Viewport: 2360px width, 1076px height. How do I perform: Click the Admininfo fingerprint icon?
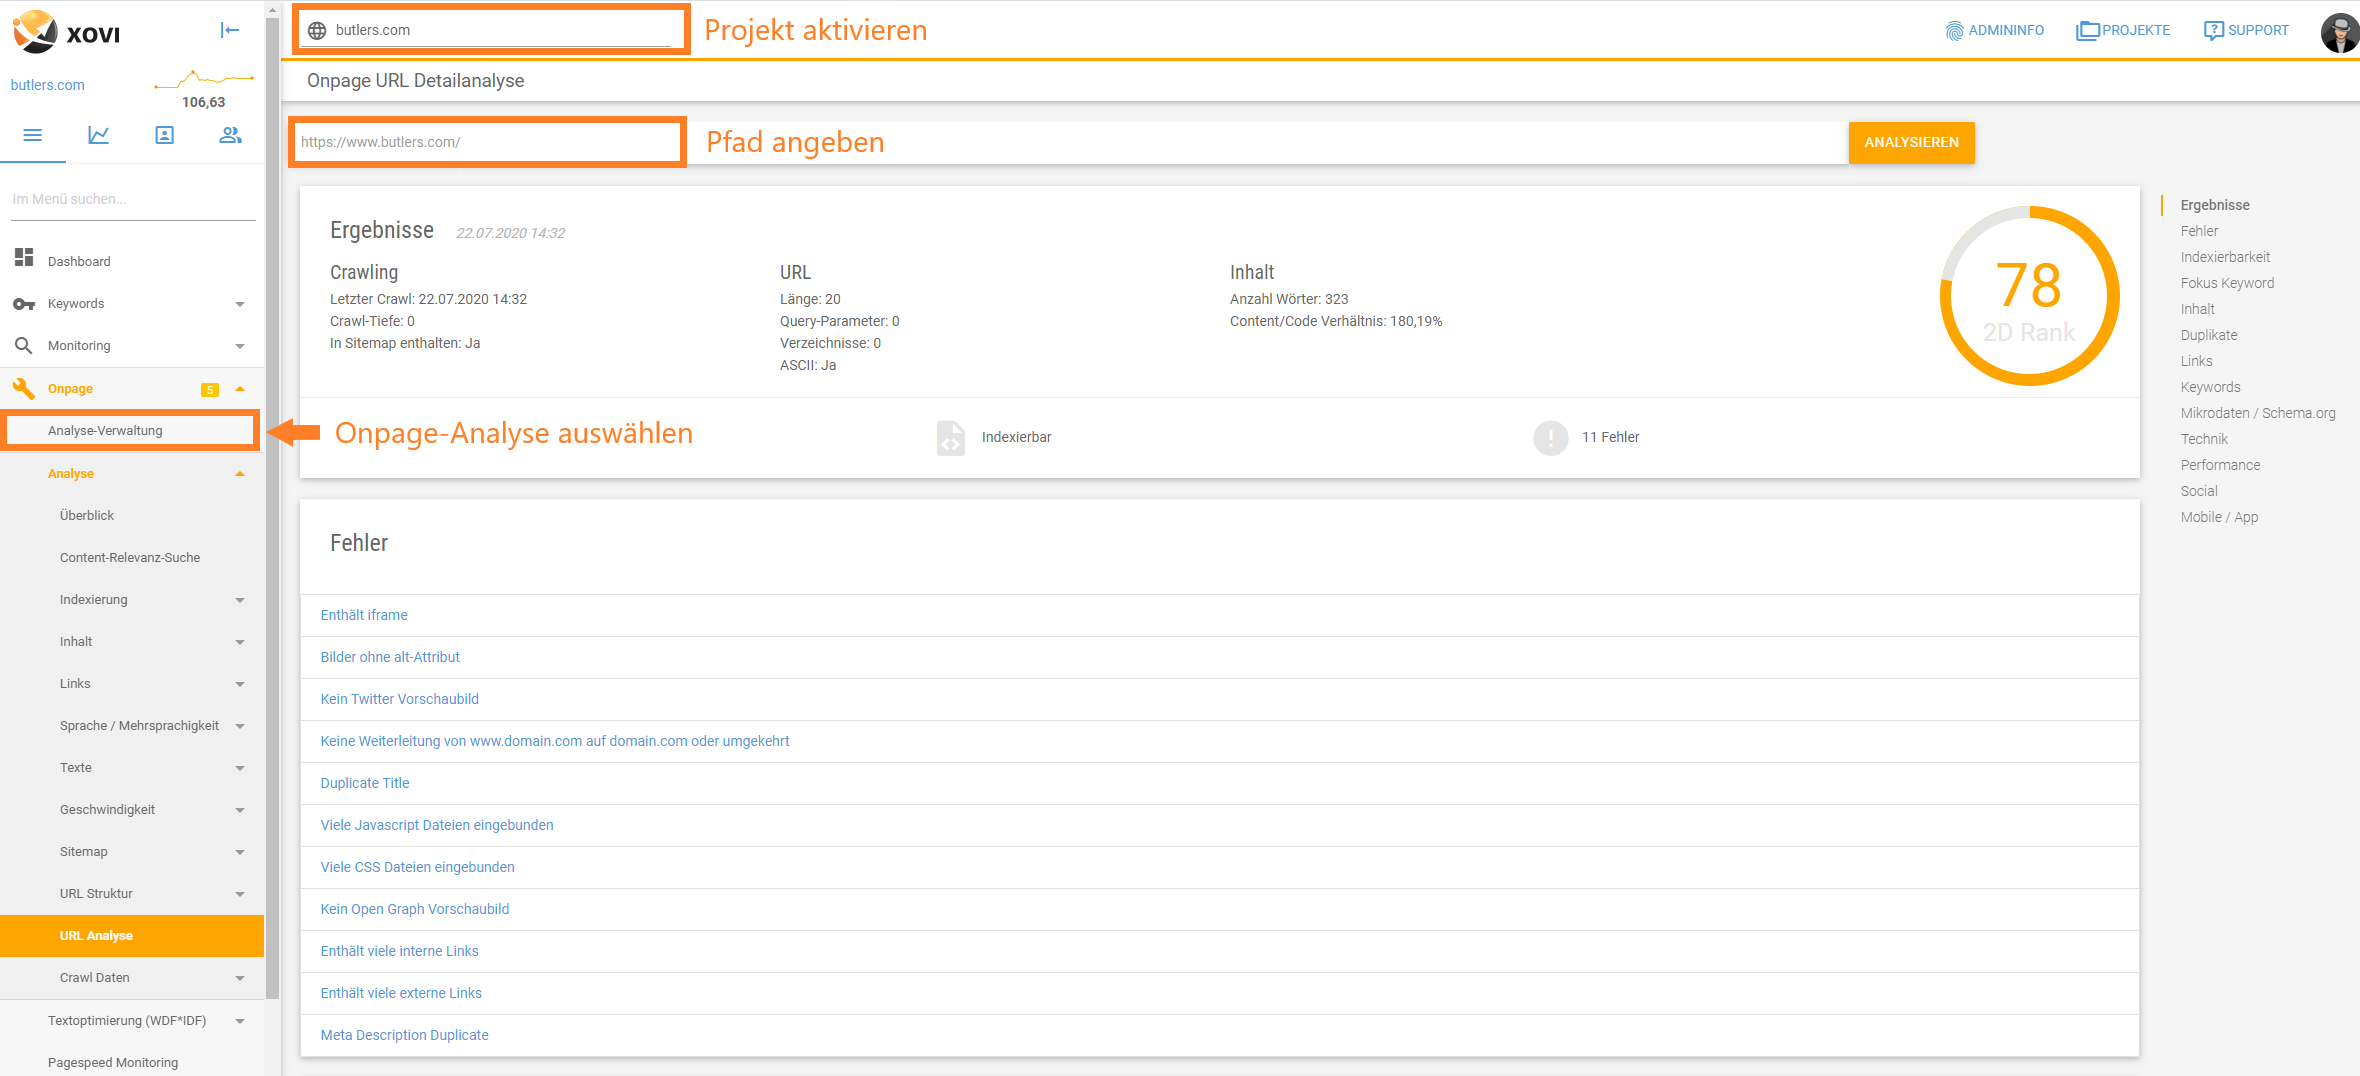pyautogui.click(x=1955, y=31)
